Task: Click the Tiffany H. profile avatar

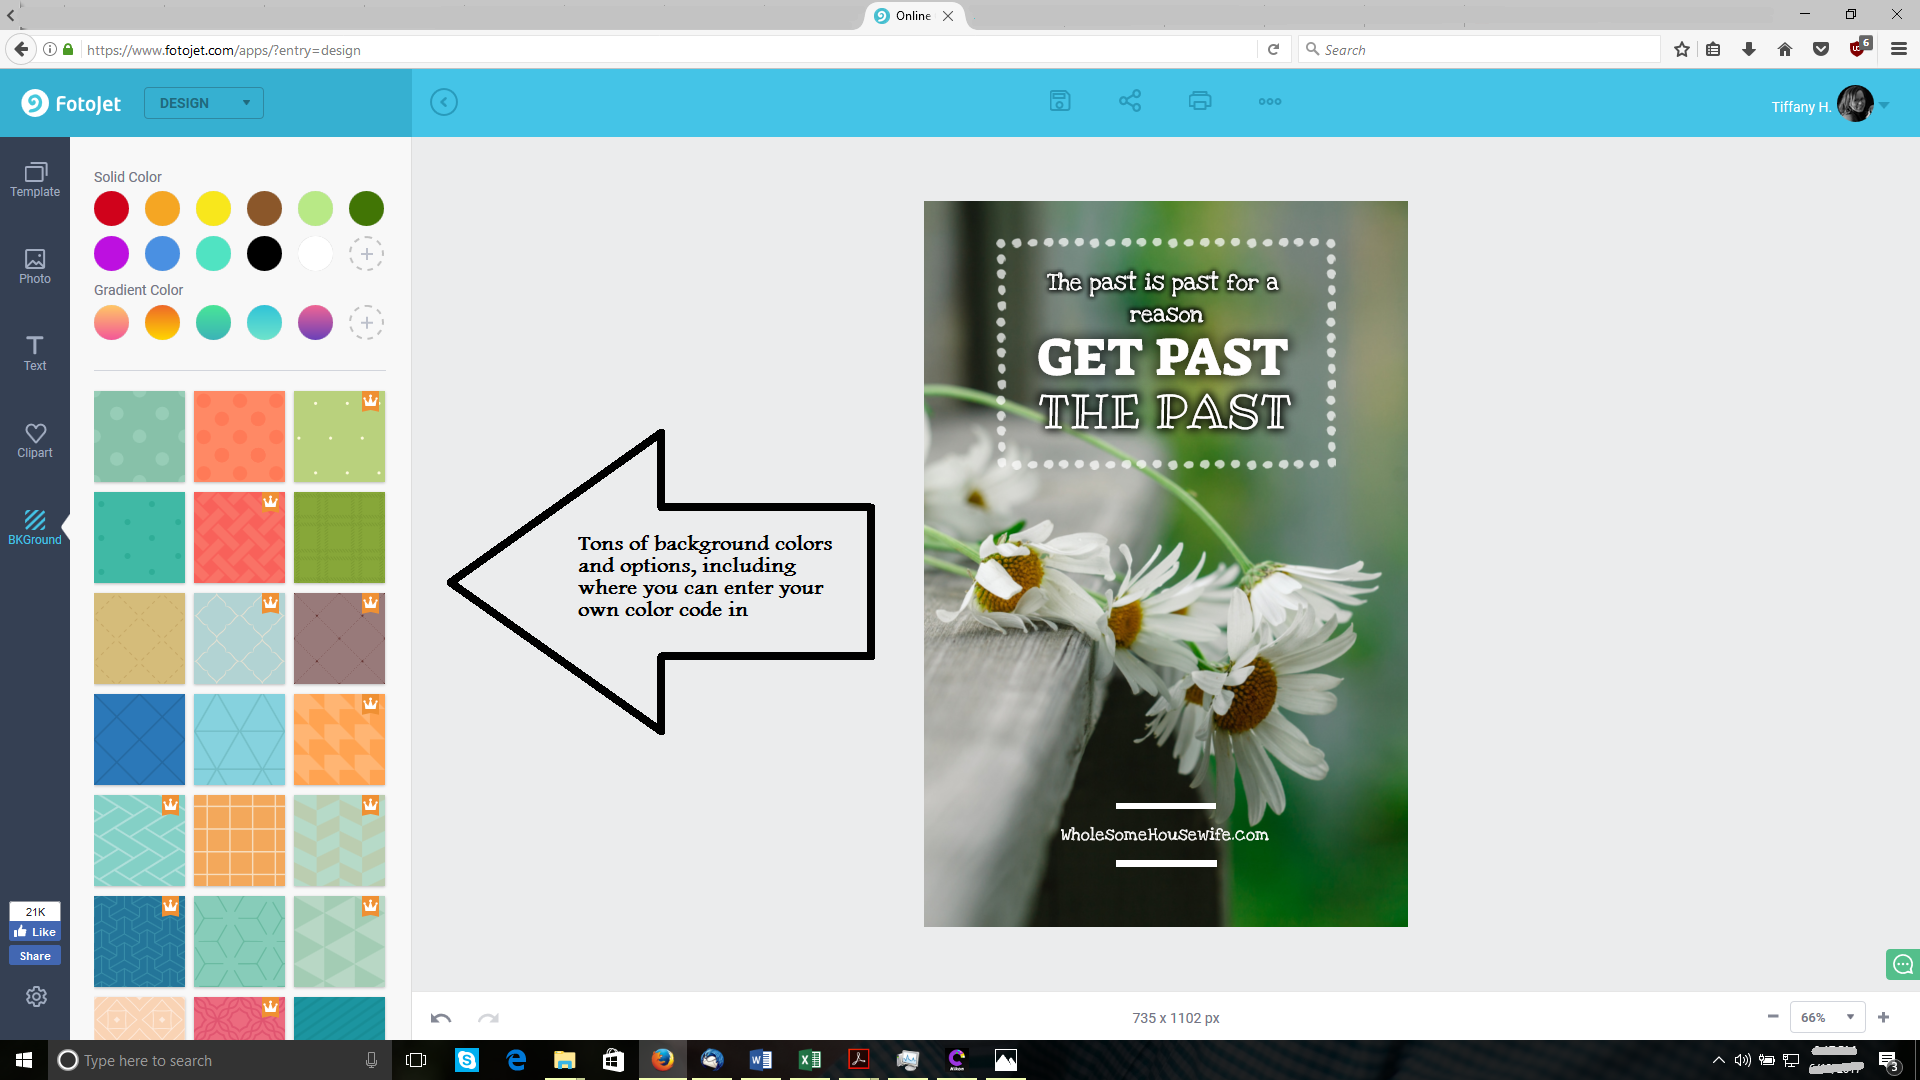Action: pos(1855,103)
